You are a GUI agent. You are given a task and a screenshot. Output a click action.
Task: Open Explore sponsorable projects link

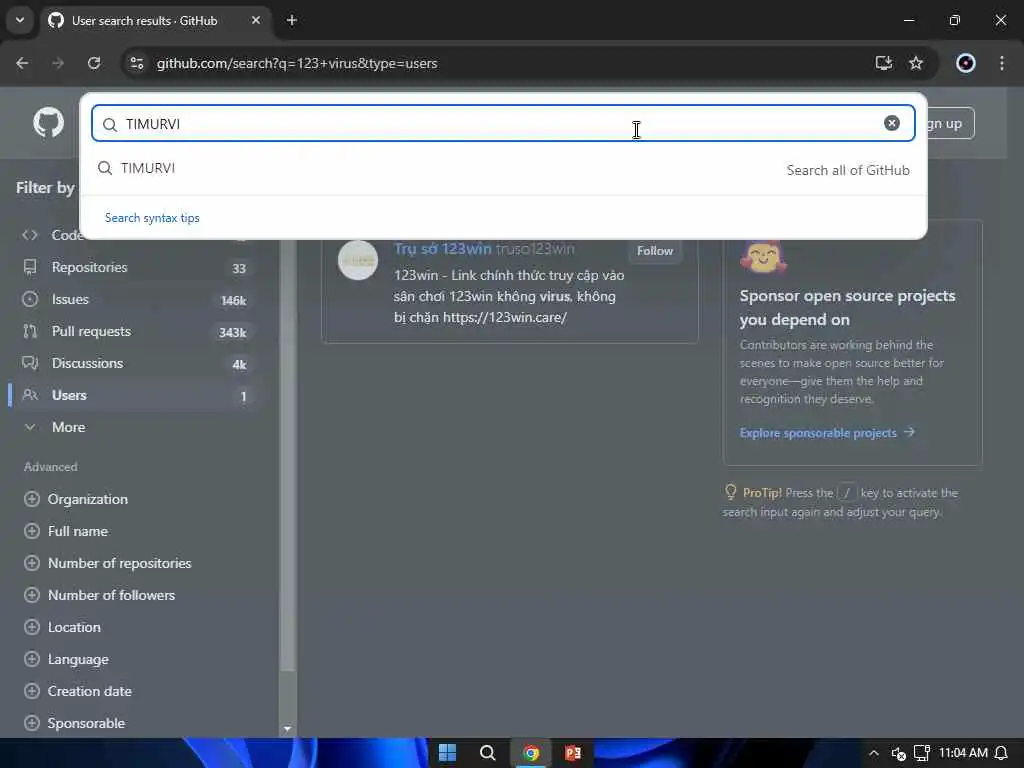point(827,433)
